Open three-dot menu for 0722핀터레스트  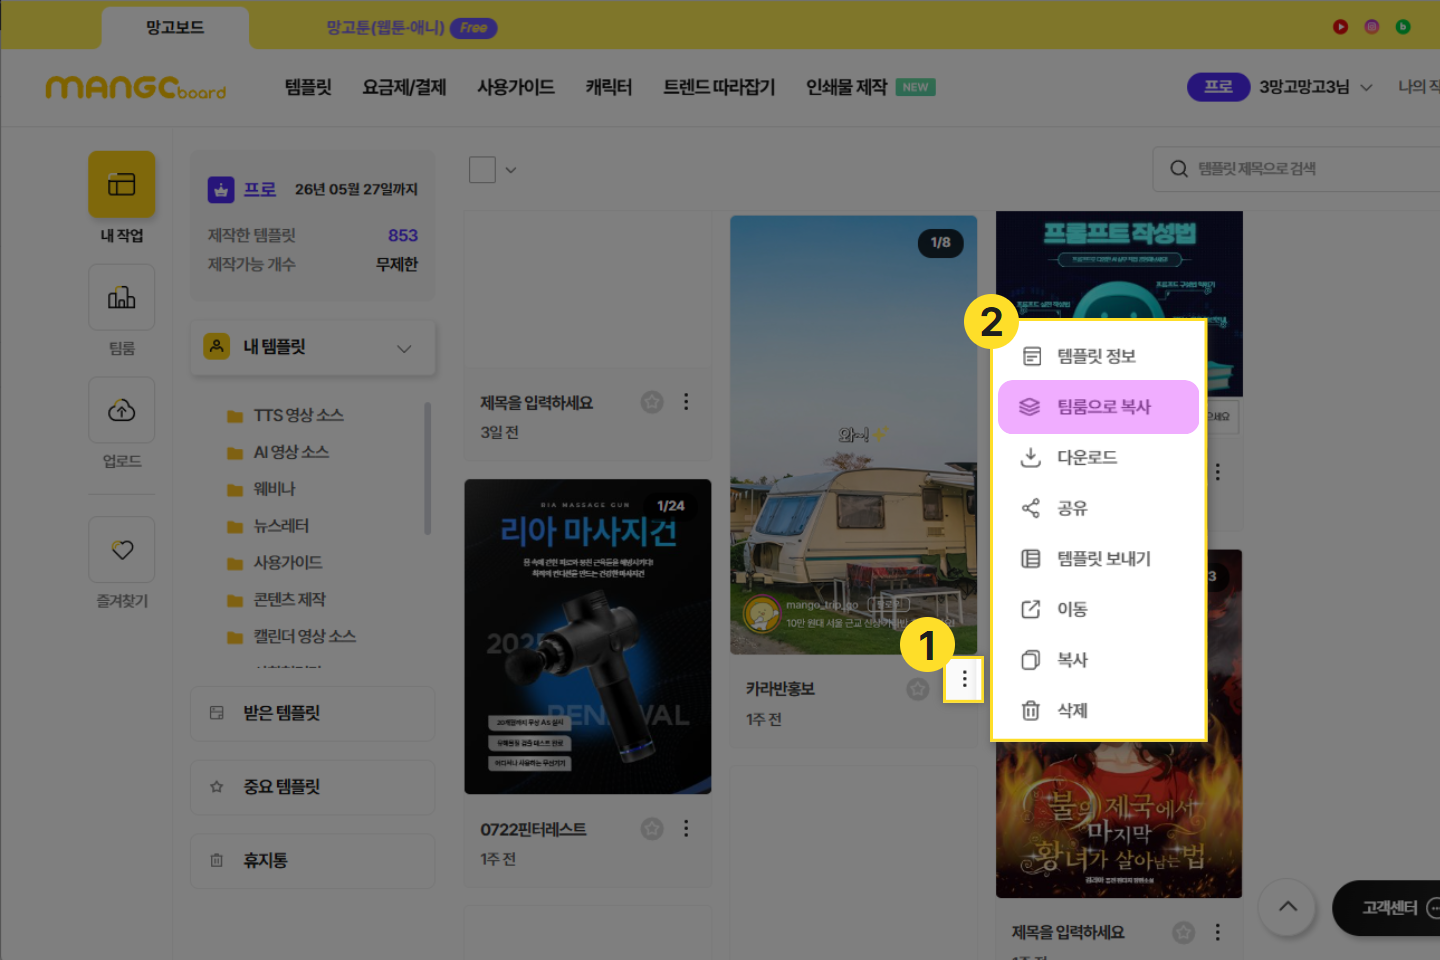(x=686, y=829)
